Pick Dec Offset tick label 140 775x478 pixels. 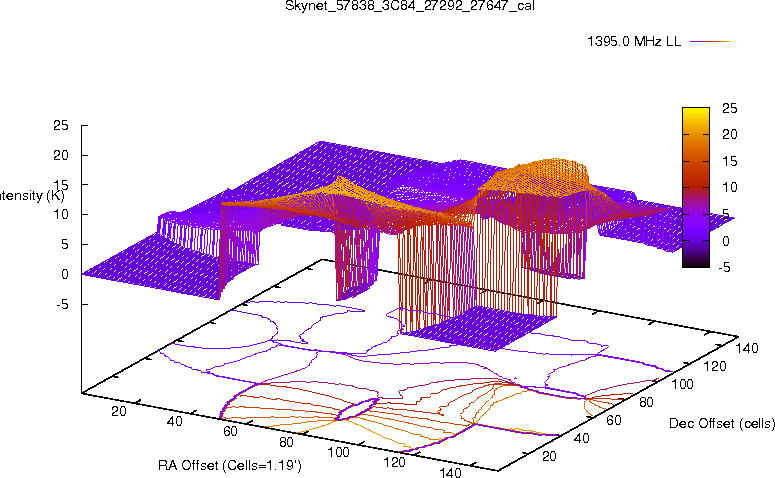pyautogui.click(x=747, y=348)
